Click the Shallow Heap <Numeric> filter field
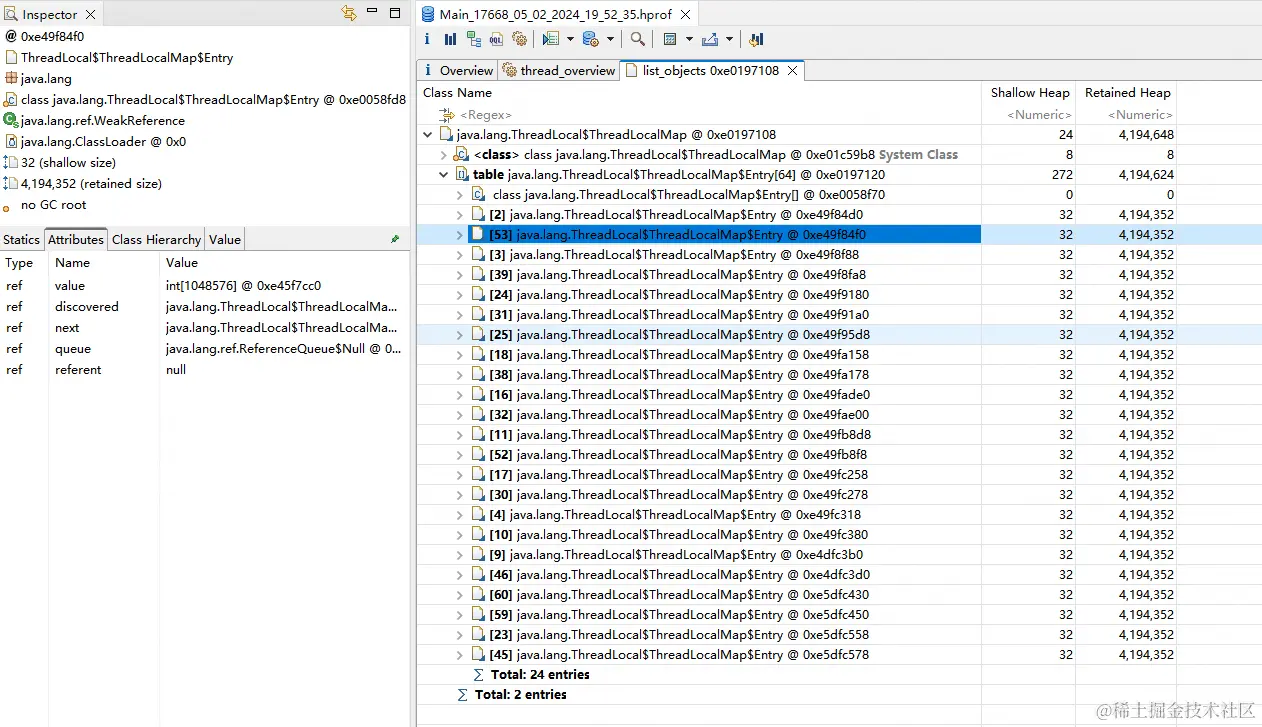Viewport: 1262px width, 727px height. (x=1030, y=114)
